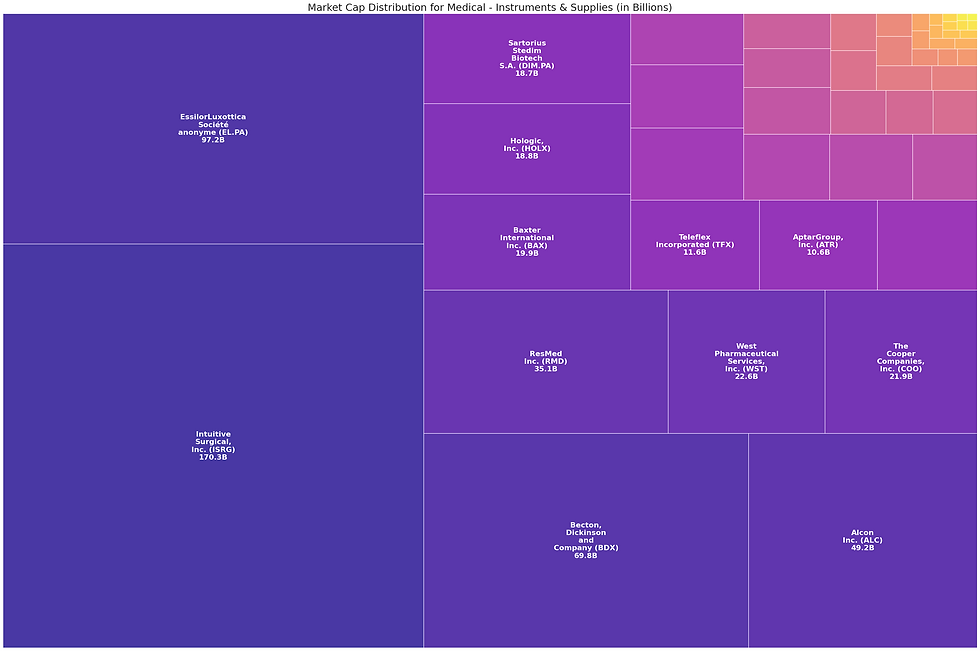
Task: Select the Teleflex Incorporated (TFX) 11.6B tile
Action: [695, 245]
